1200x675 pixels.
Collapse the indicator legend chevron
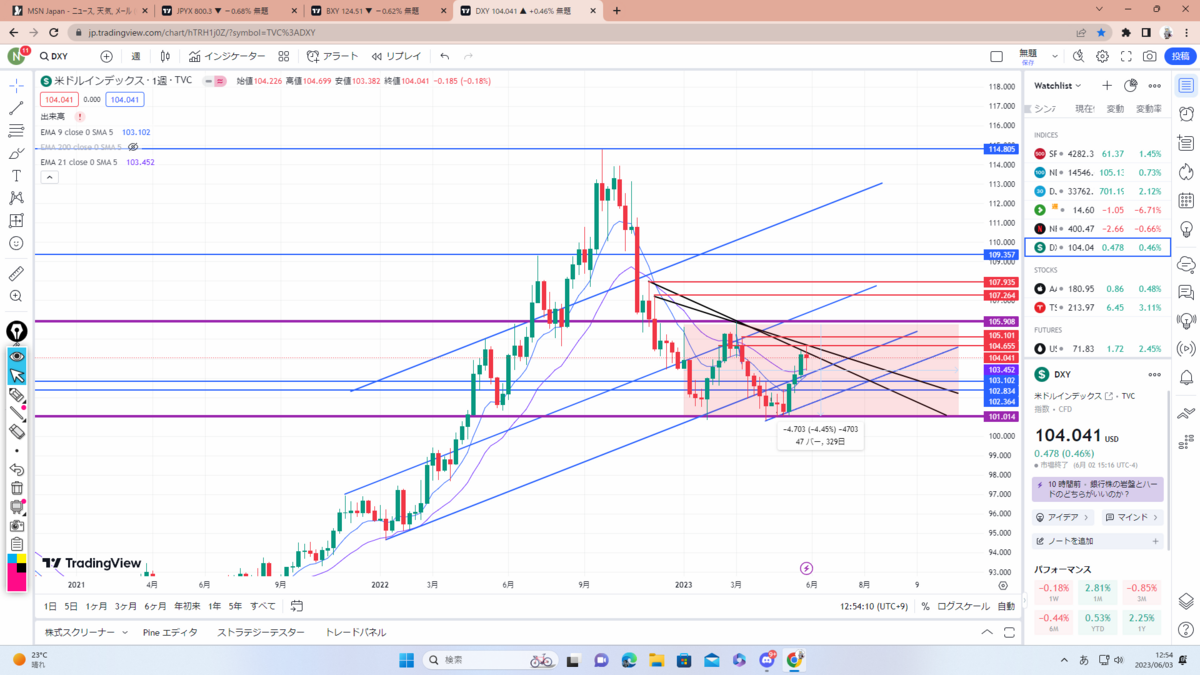pyautogui.click(x=49, y=176)
